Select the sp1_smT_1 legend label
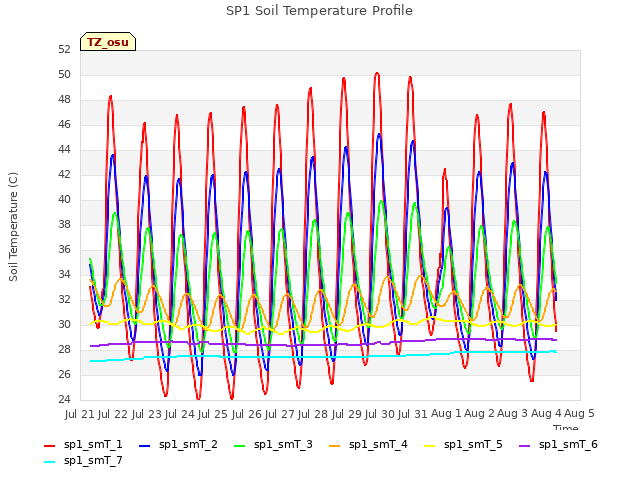The width and height of the screenshot is (640, 480). tap(93, 444)
